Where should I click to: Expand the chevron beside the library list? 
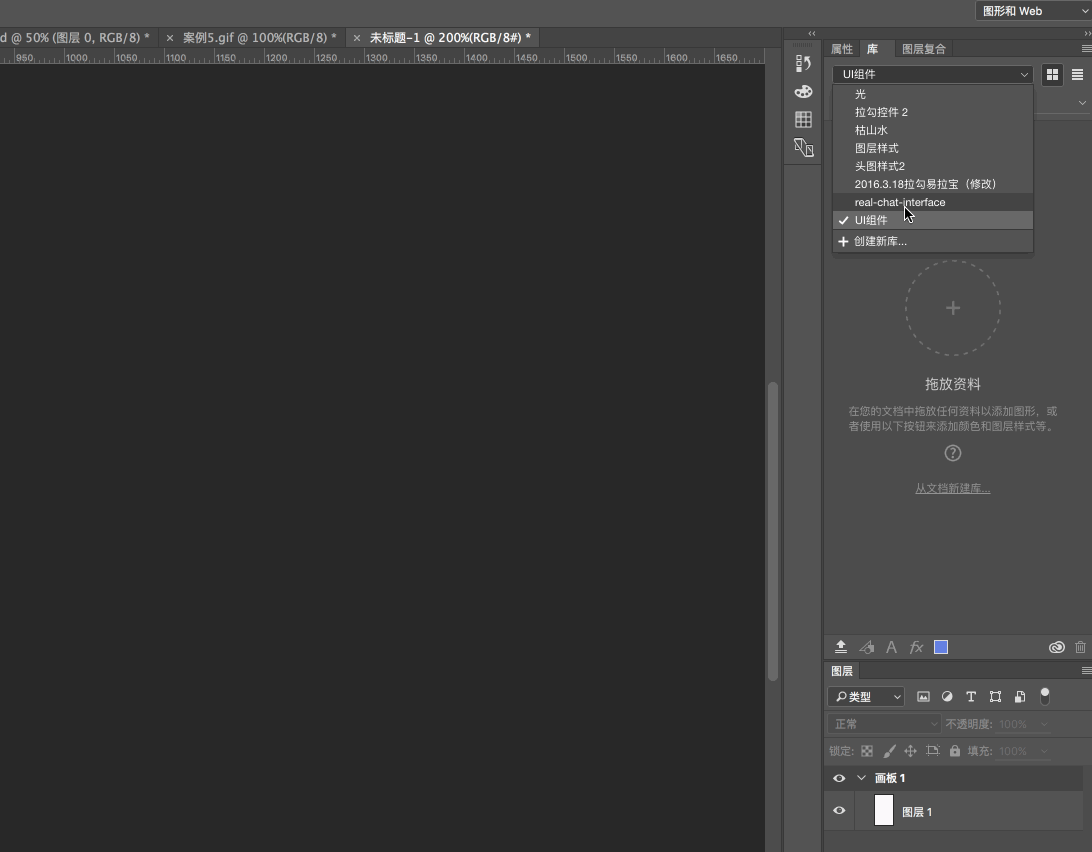coord(1082,103)
